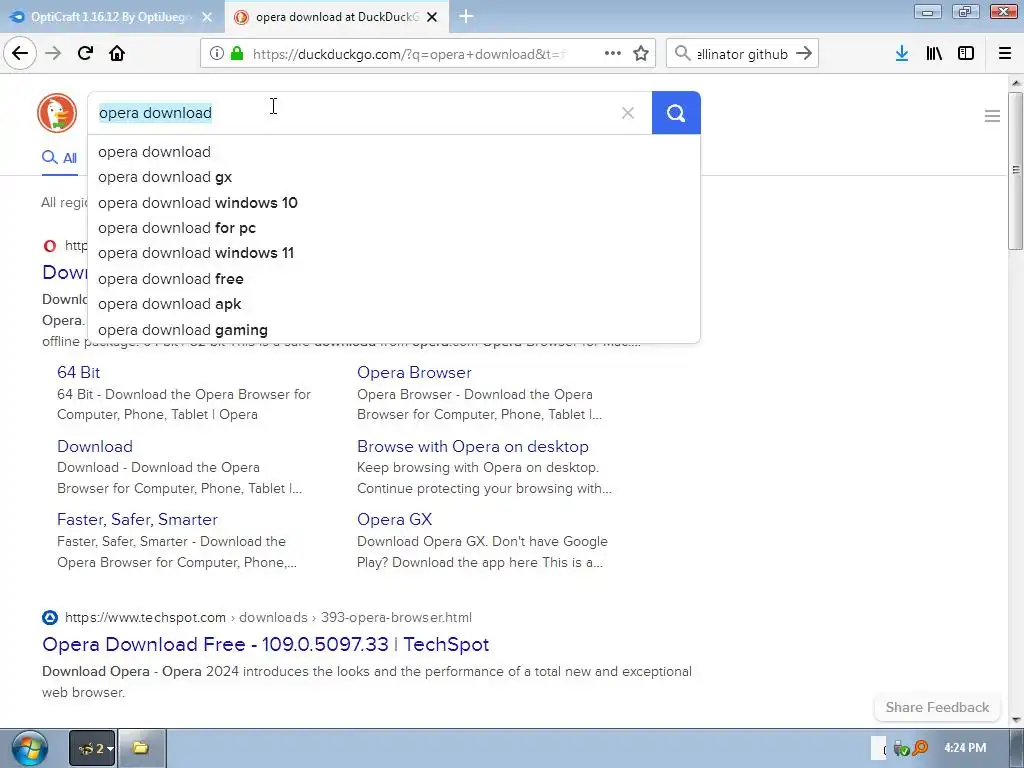The height and width of the screenshot is (768, 1024).
Task: Click the Share Feedback button
Action: tap(937, 707)
